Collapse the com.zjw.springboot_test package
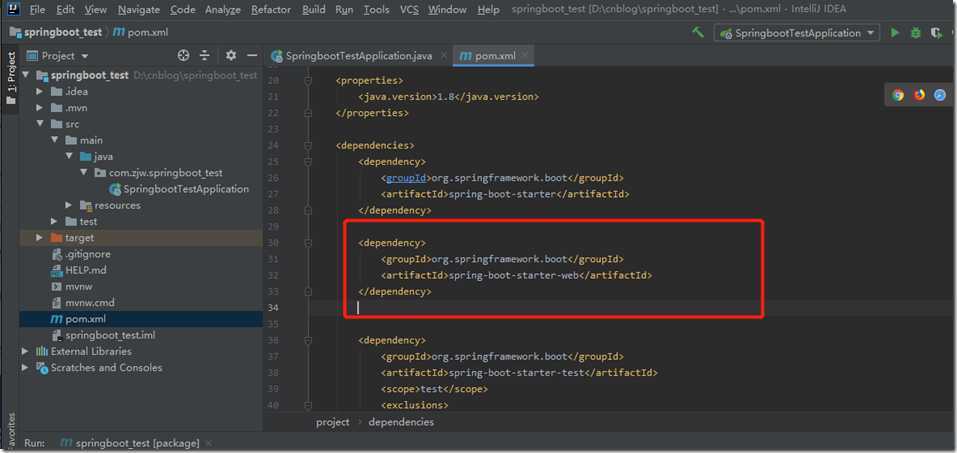 [x=84, y=173]
